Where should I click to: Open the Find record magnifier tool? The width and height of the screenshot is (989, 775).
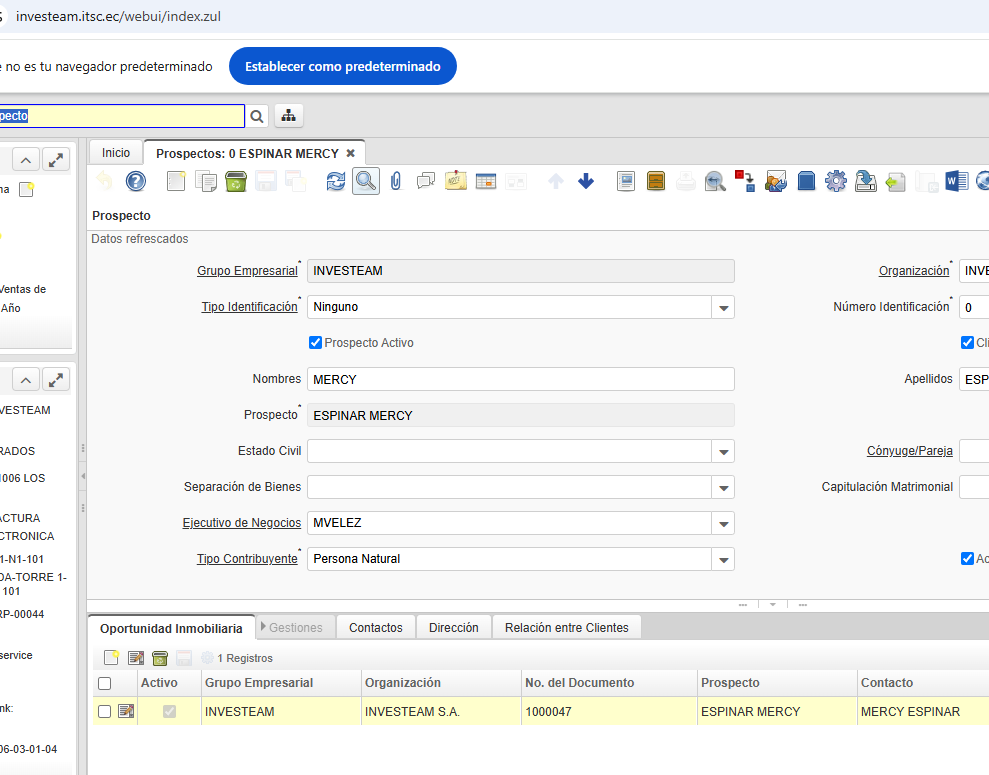pyautogui.click(x=366, y=181)
